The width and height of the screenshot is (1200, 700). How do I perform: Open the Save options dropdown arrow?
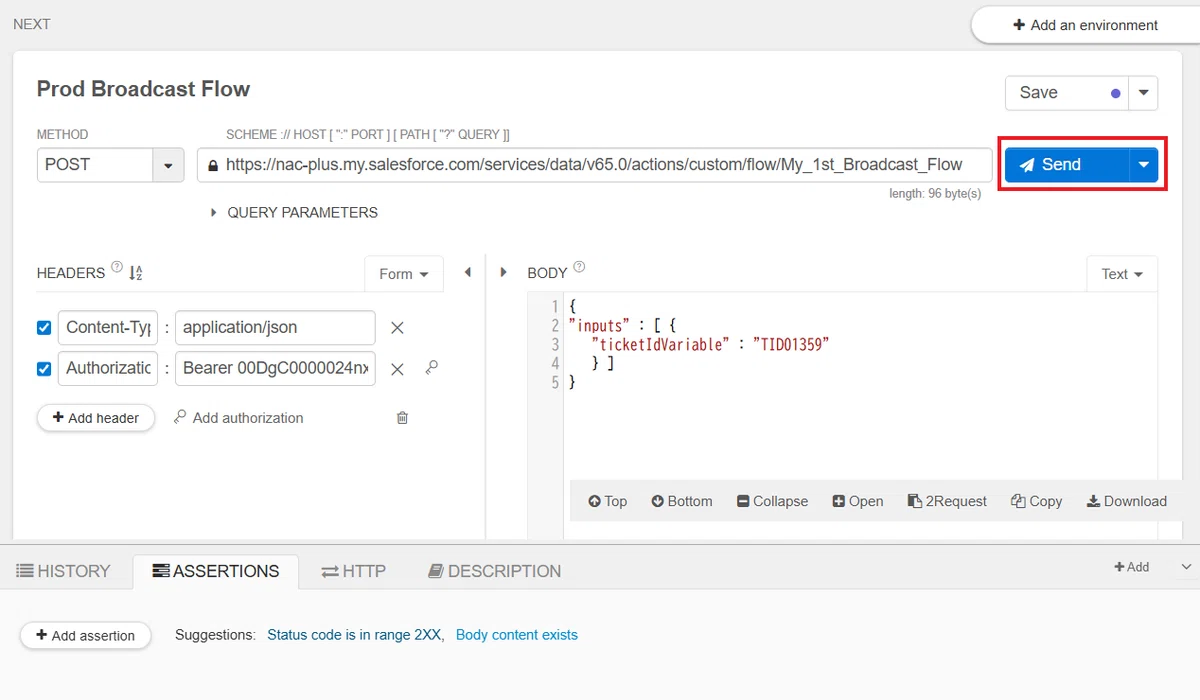1143,93
